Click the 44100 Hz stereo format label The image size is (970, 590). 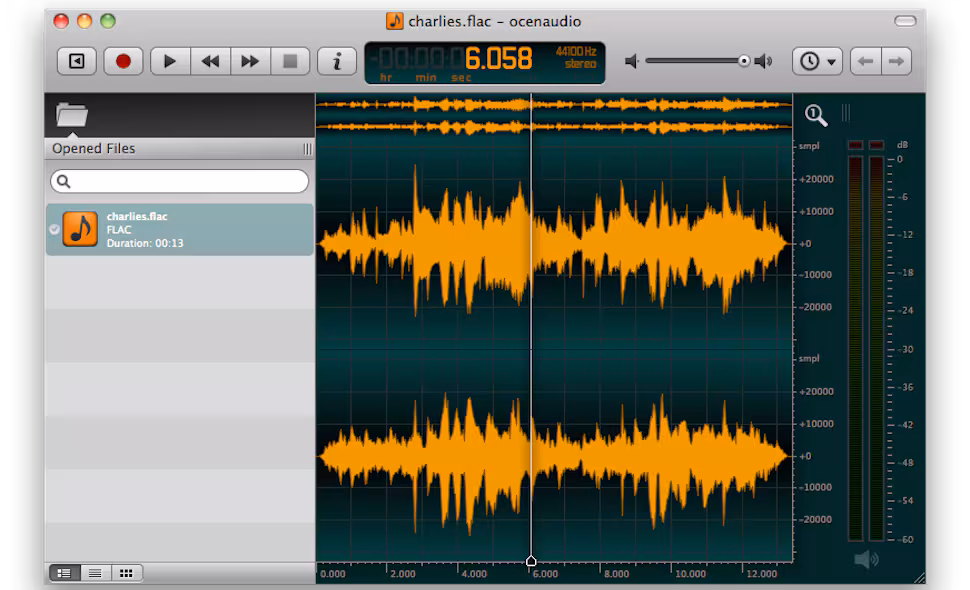(x=576, y=58)
